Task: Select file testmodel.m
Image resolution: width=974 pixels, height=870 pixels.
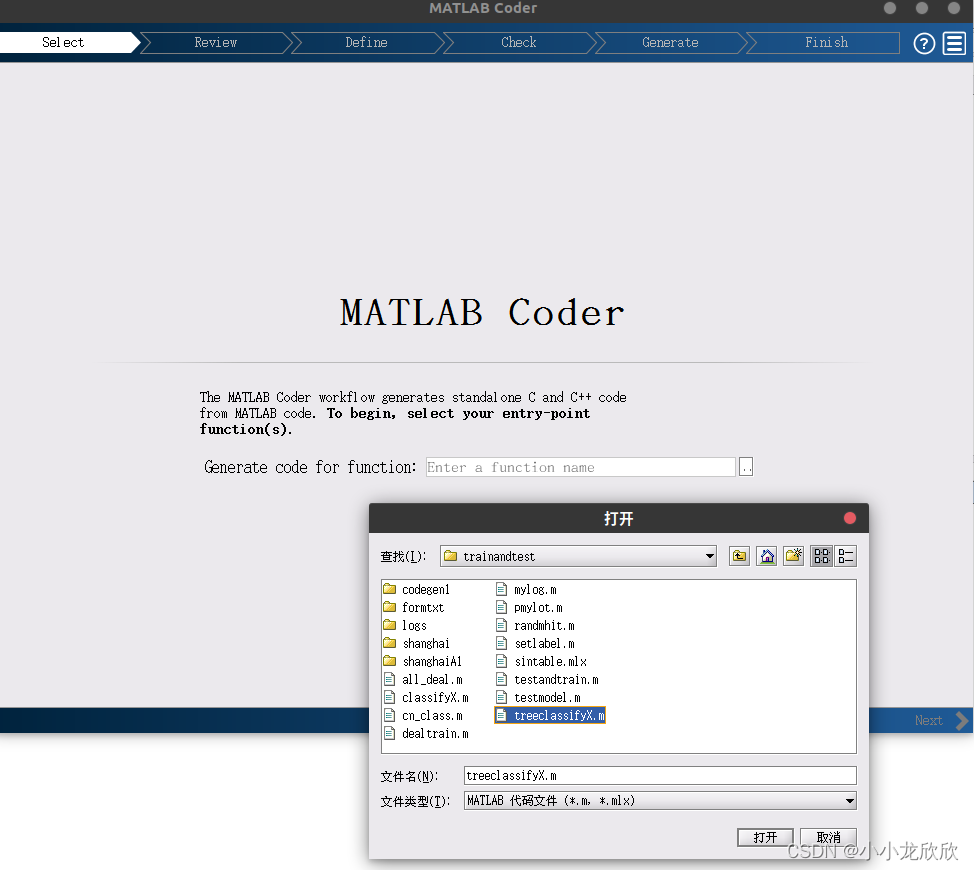Action: (539, 697)
